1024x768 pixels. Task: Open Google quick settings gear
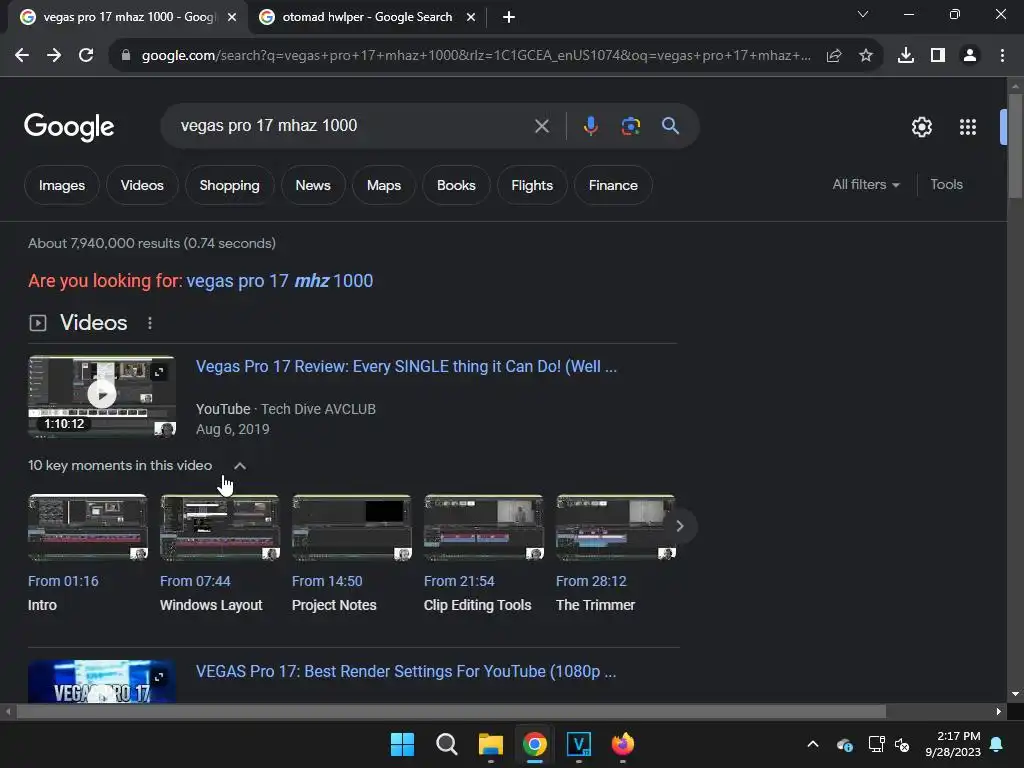coord(921,127)
